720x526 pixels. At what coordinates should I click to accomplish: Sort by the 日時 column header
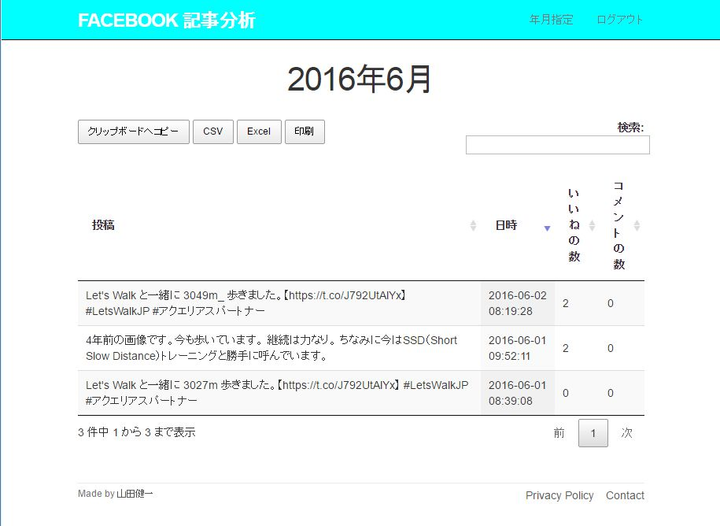coord(518,225)
